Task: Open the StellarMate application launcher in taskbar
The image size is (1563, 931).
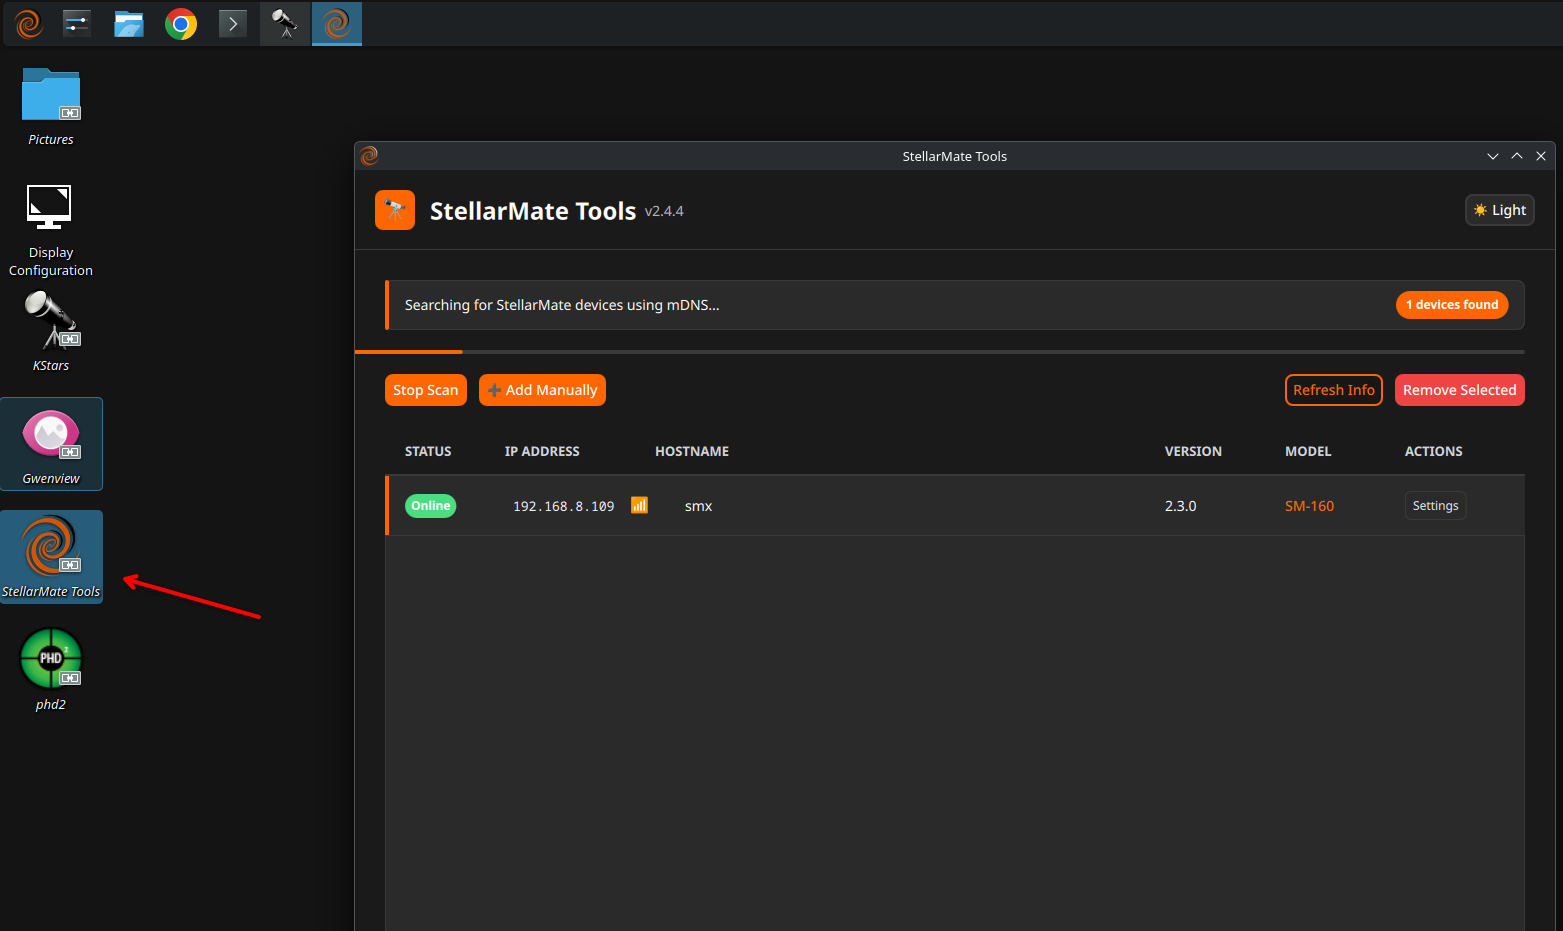Action: (x=29, y=23)
